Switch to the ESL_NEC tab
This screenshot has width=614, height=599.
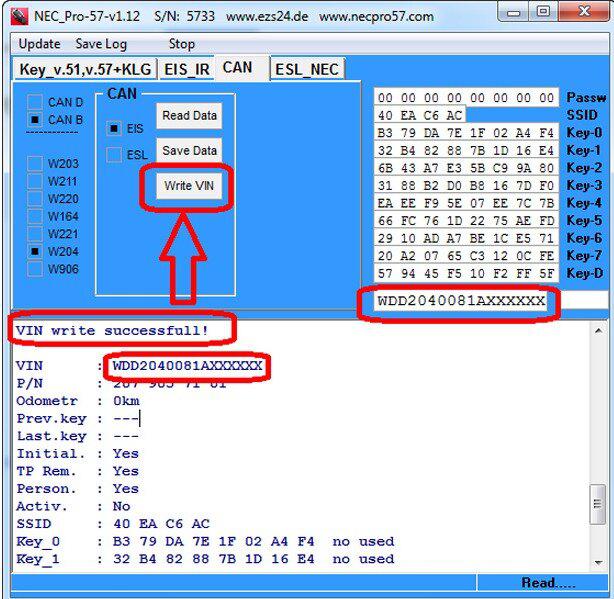coord(307,69)
